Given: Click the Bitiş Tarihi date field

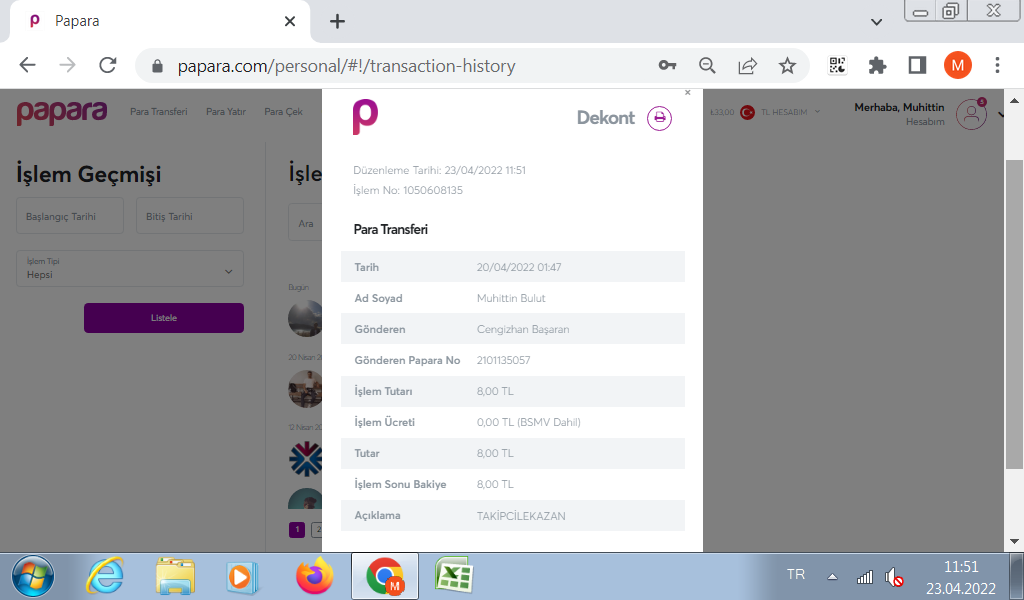Looking at the screenshot, I should (x=190, y=216).
